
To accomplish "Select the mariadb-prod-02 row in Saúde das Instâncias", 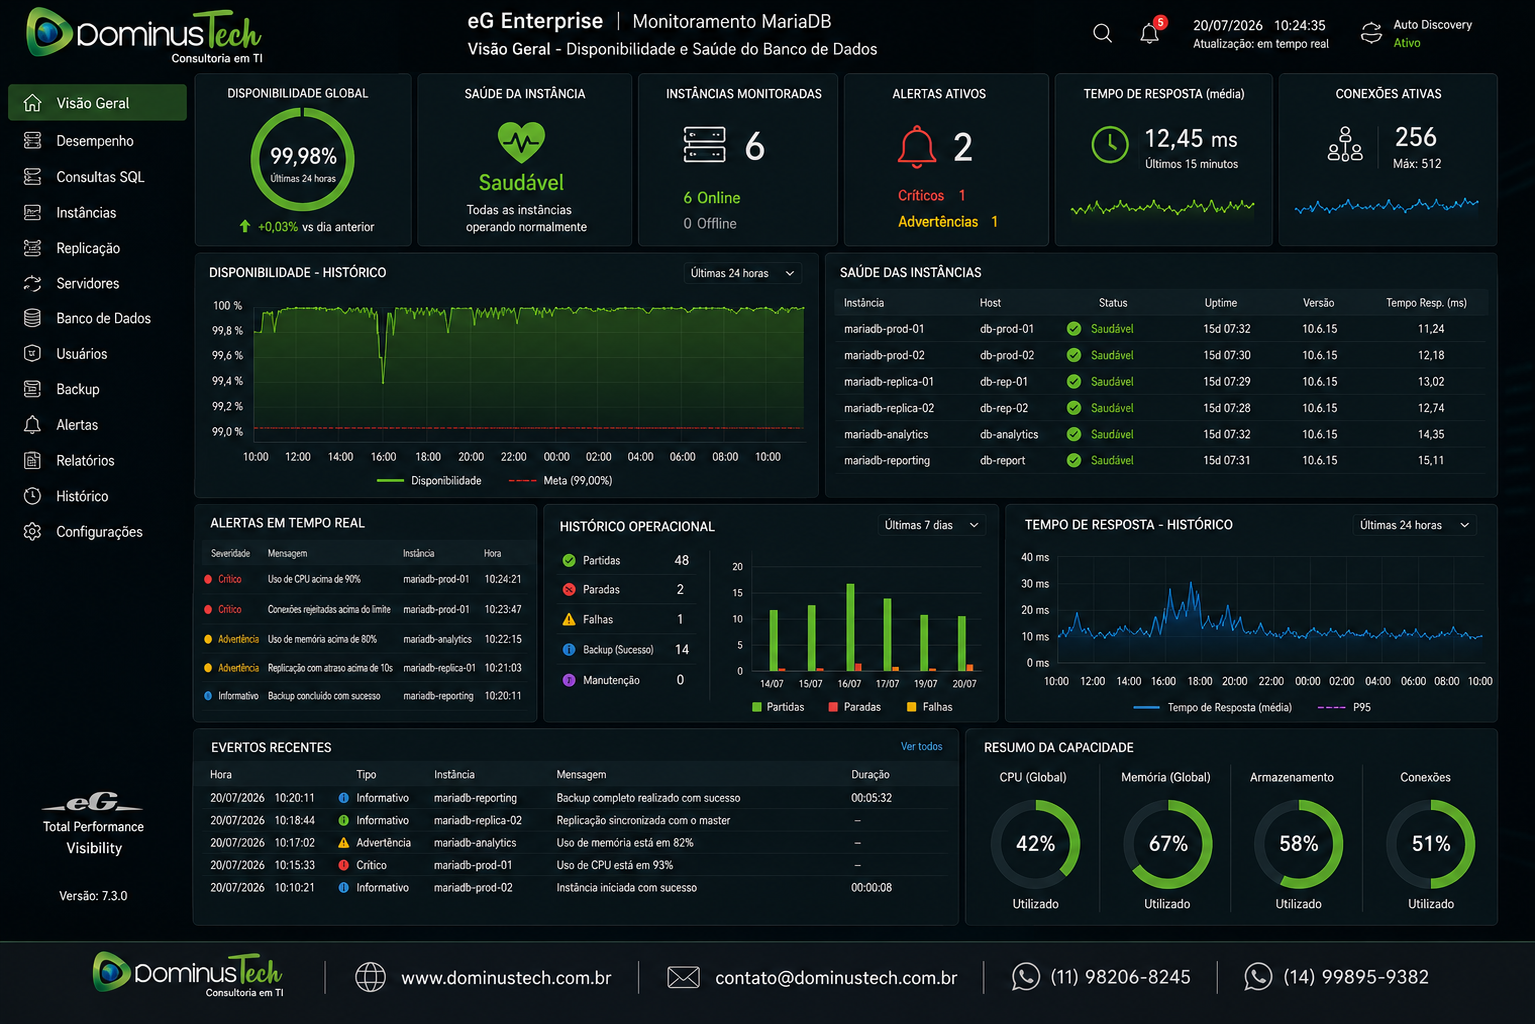I will point(1160,355).
